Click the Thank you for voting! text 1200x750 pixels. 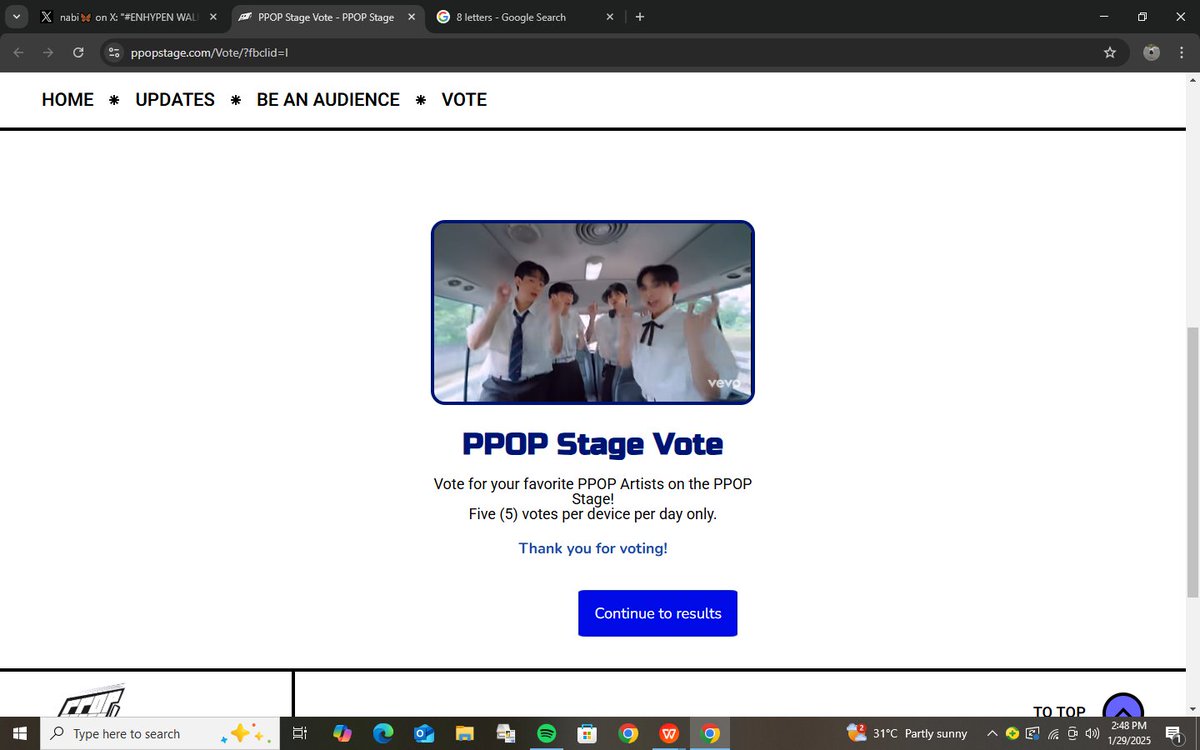(x=593, y=548)
